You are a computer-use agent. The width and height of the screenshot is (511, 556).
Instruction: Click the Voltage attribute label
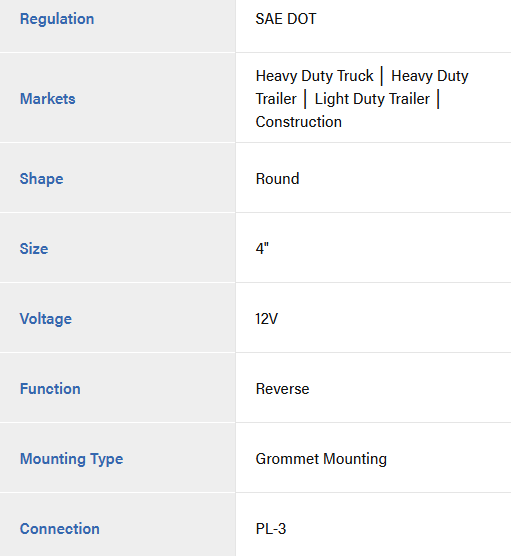pos(46,319)
